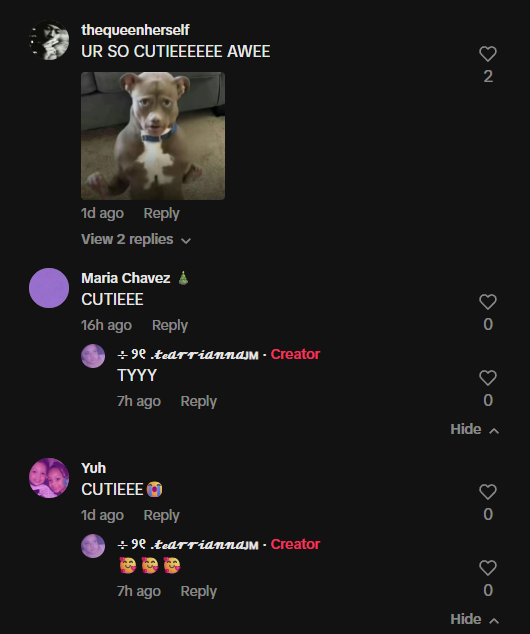Reply to Maria Chavez's comment
Viewport: 530px width, 634px height.
point(170,325)
